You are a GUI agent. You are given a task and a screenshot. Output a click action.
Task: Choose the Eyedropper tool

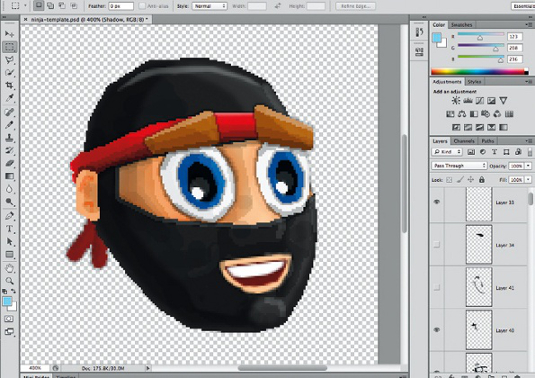click(x=10, y=98)
